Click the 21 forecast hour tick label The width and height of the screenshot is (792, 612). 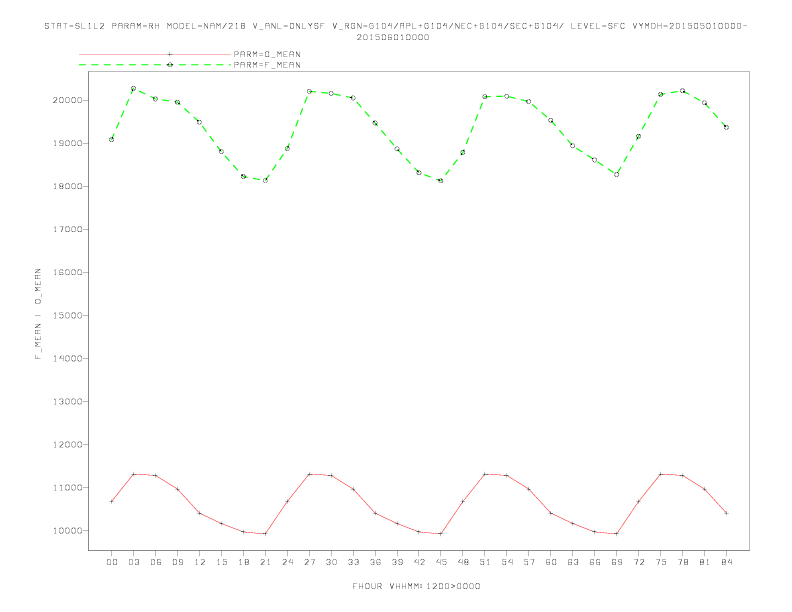(265, 562)
